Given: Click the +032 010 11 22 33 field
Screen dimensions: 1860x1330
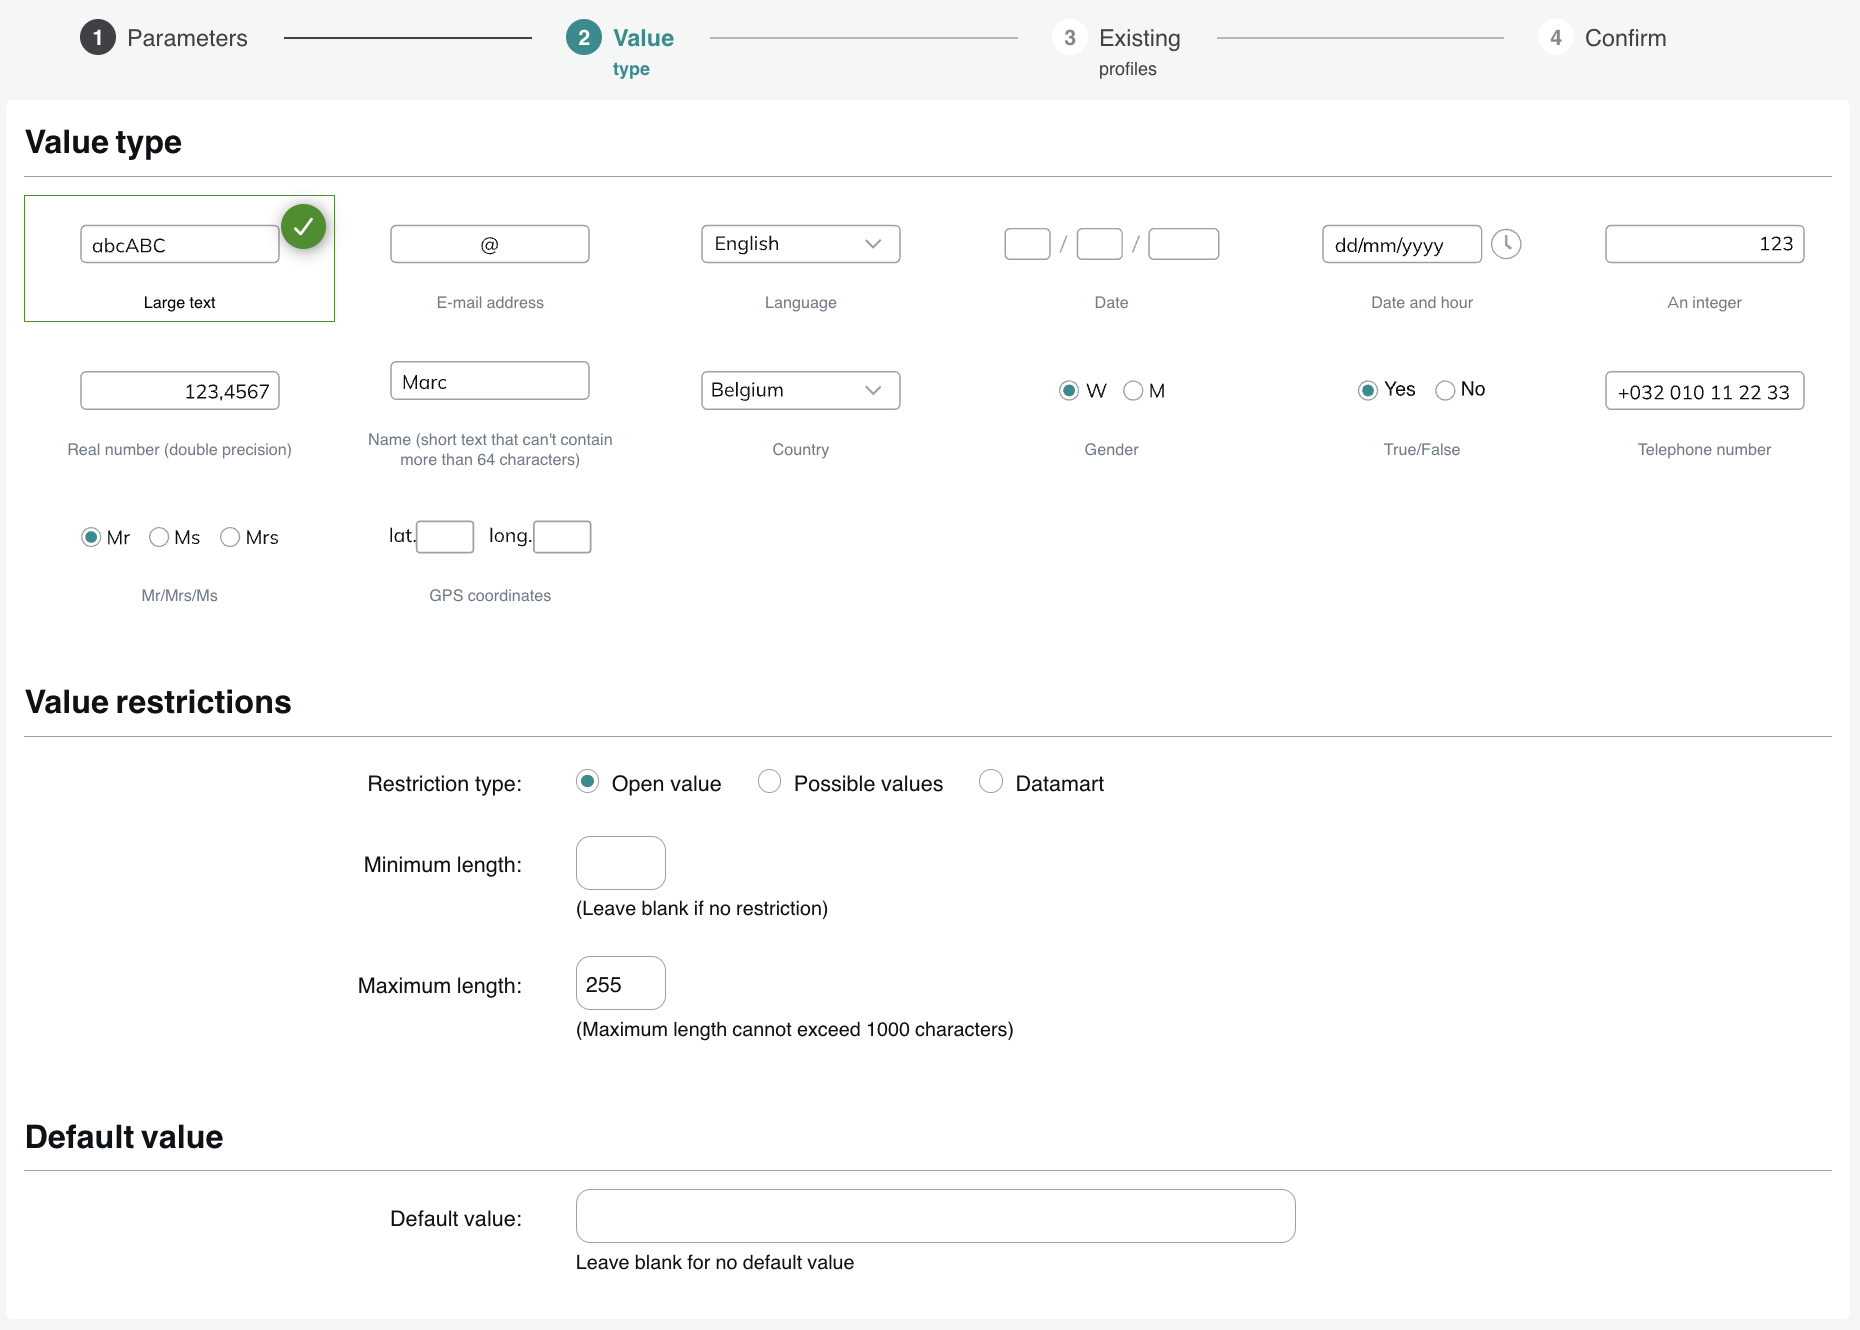Looking at the screenshot, I should point(1705,391).
